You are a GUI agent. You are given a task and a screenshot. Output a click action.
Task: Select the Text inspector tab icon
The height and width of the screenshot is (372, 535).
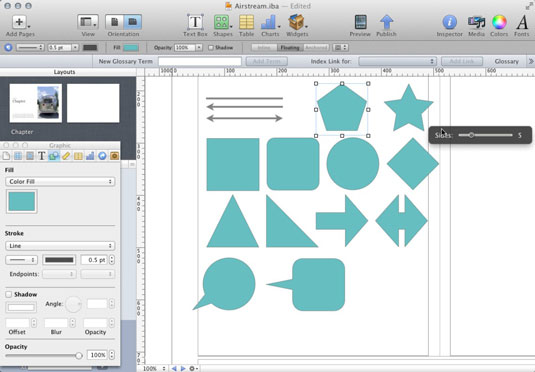click(x=42, y=156)
